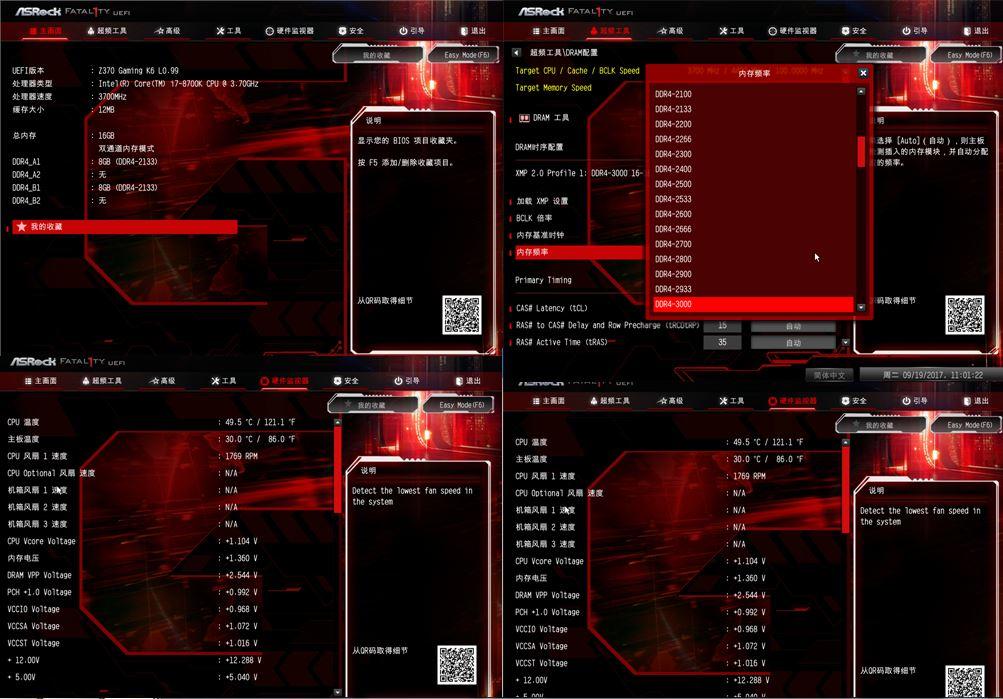Choose DDR4-2133 from the 内存频率 list
This screenshot has width=1003, height=699.
coord(753,109)
